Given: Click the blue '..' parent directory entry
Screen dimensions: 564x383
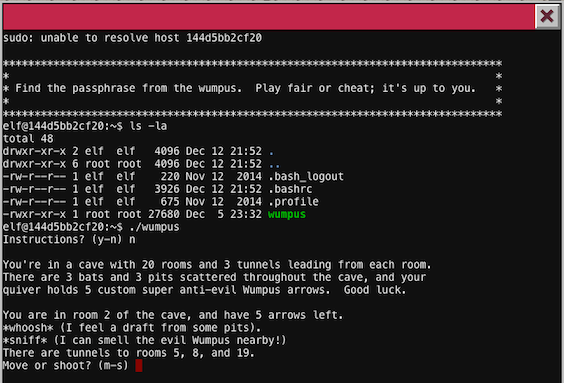Looking at the screenshot, I should click(274, 164).
